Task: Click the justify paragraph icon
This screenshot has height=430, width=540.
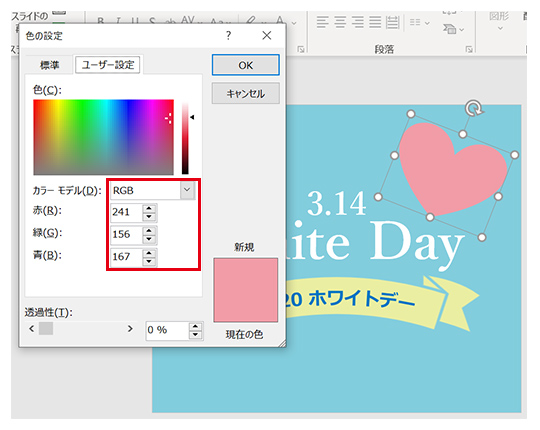Action: pos(375,22)
